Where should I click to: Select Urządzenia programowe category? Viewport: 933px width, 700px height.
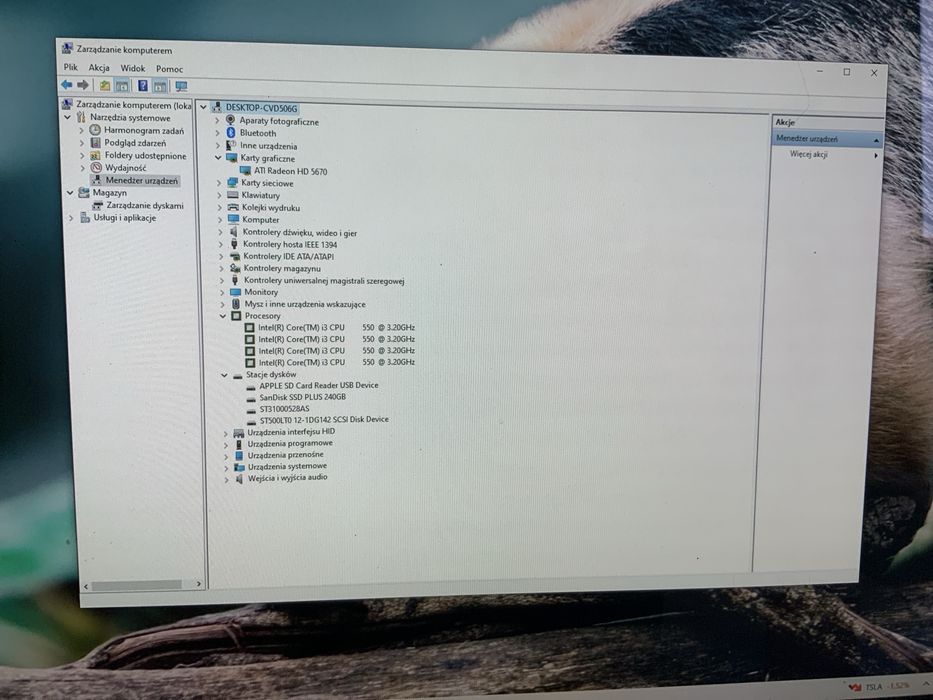[x=290, y=443]
